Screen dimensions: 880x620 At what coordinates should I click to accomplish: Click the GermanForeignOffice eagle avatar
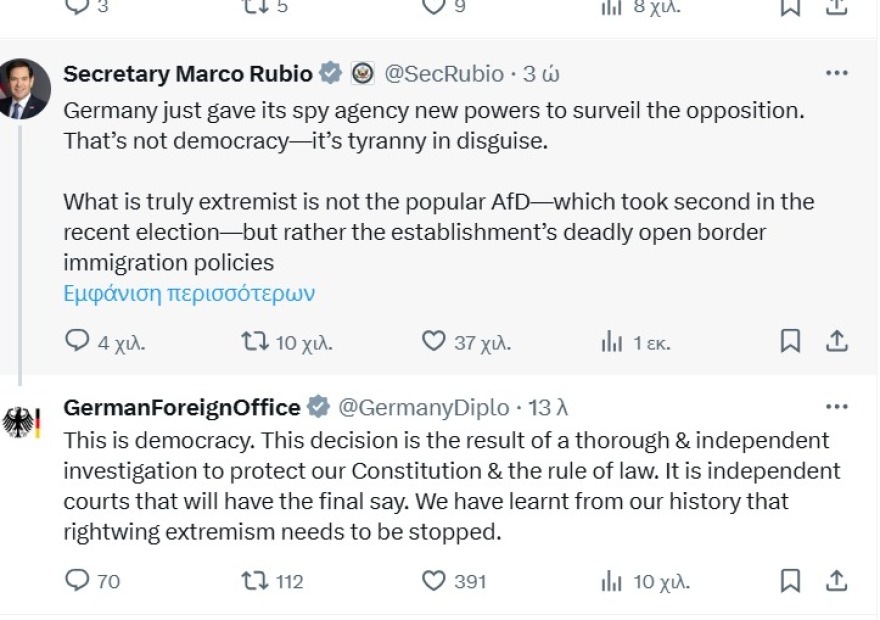22,423
